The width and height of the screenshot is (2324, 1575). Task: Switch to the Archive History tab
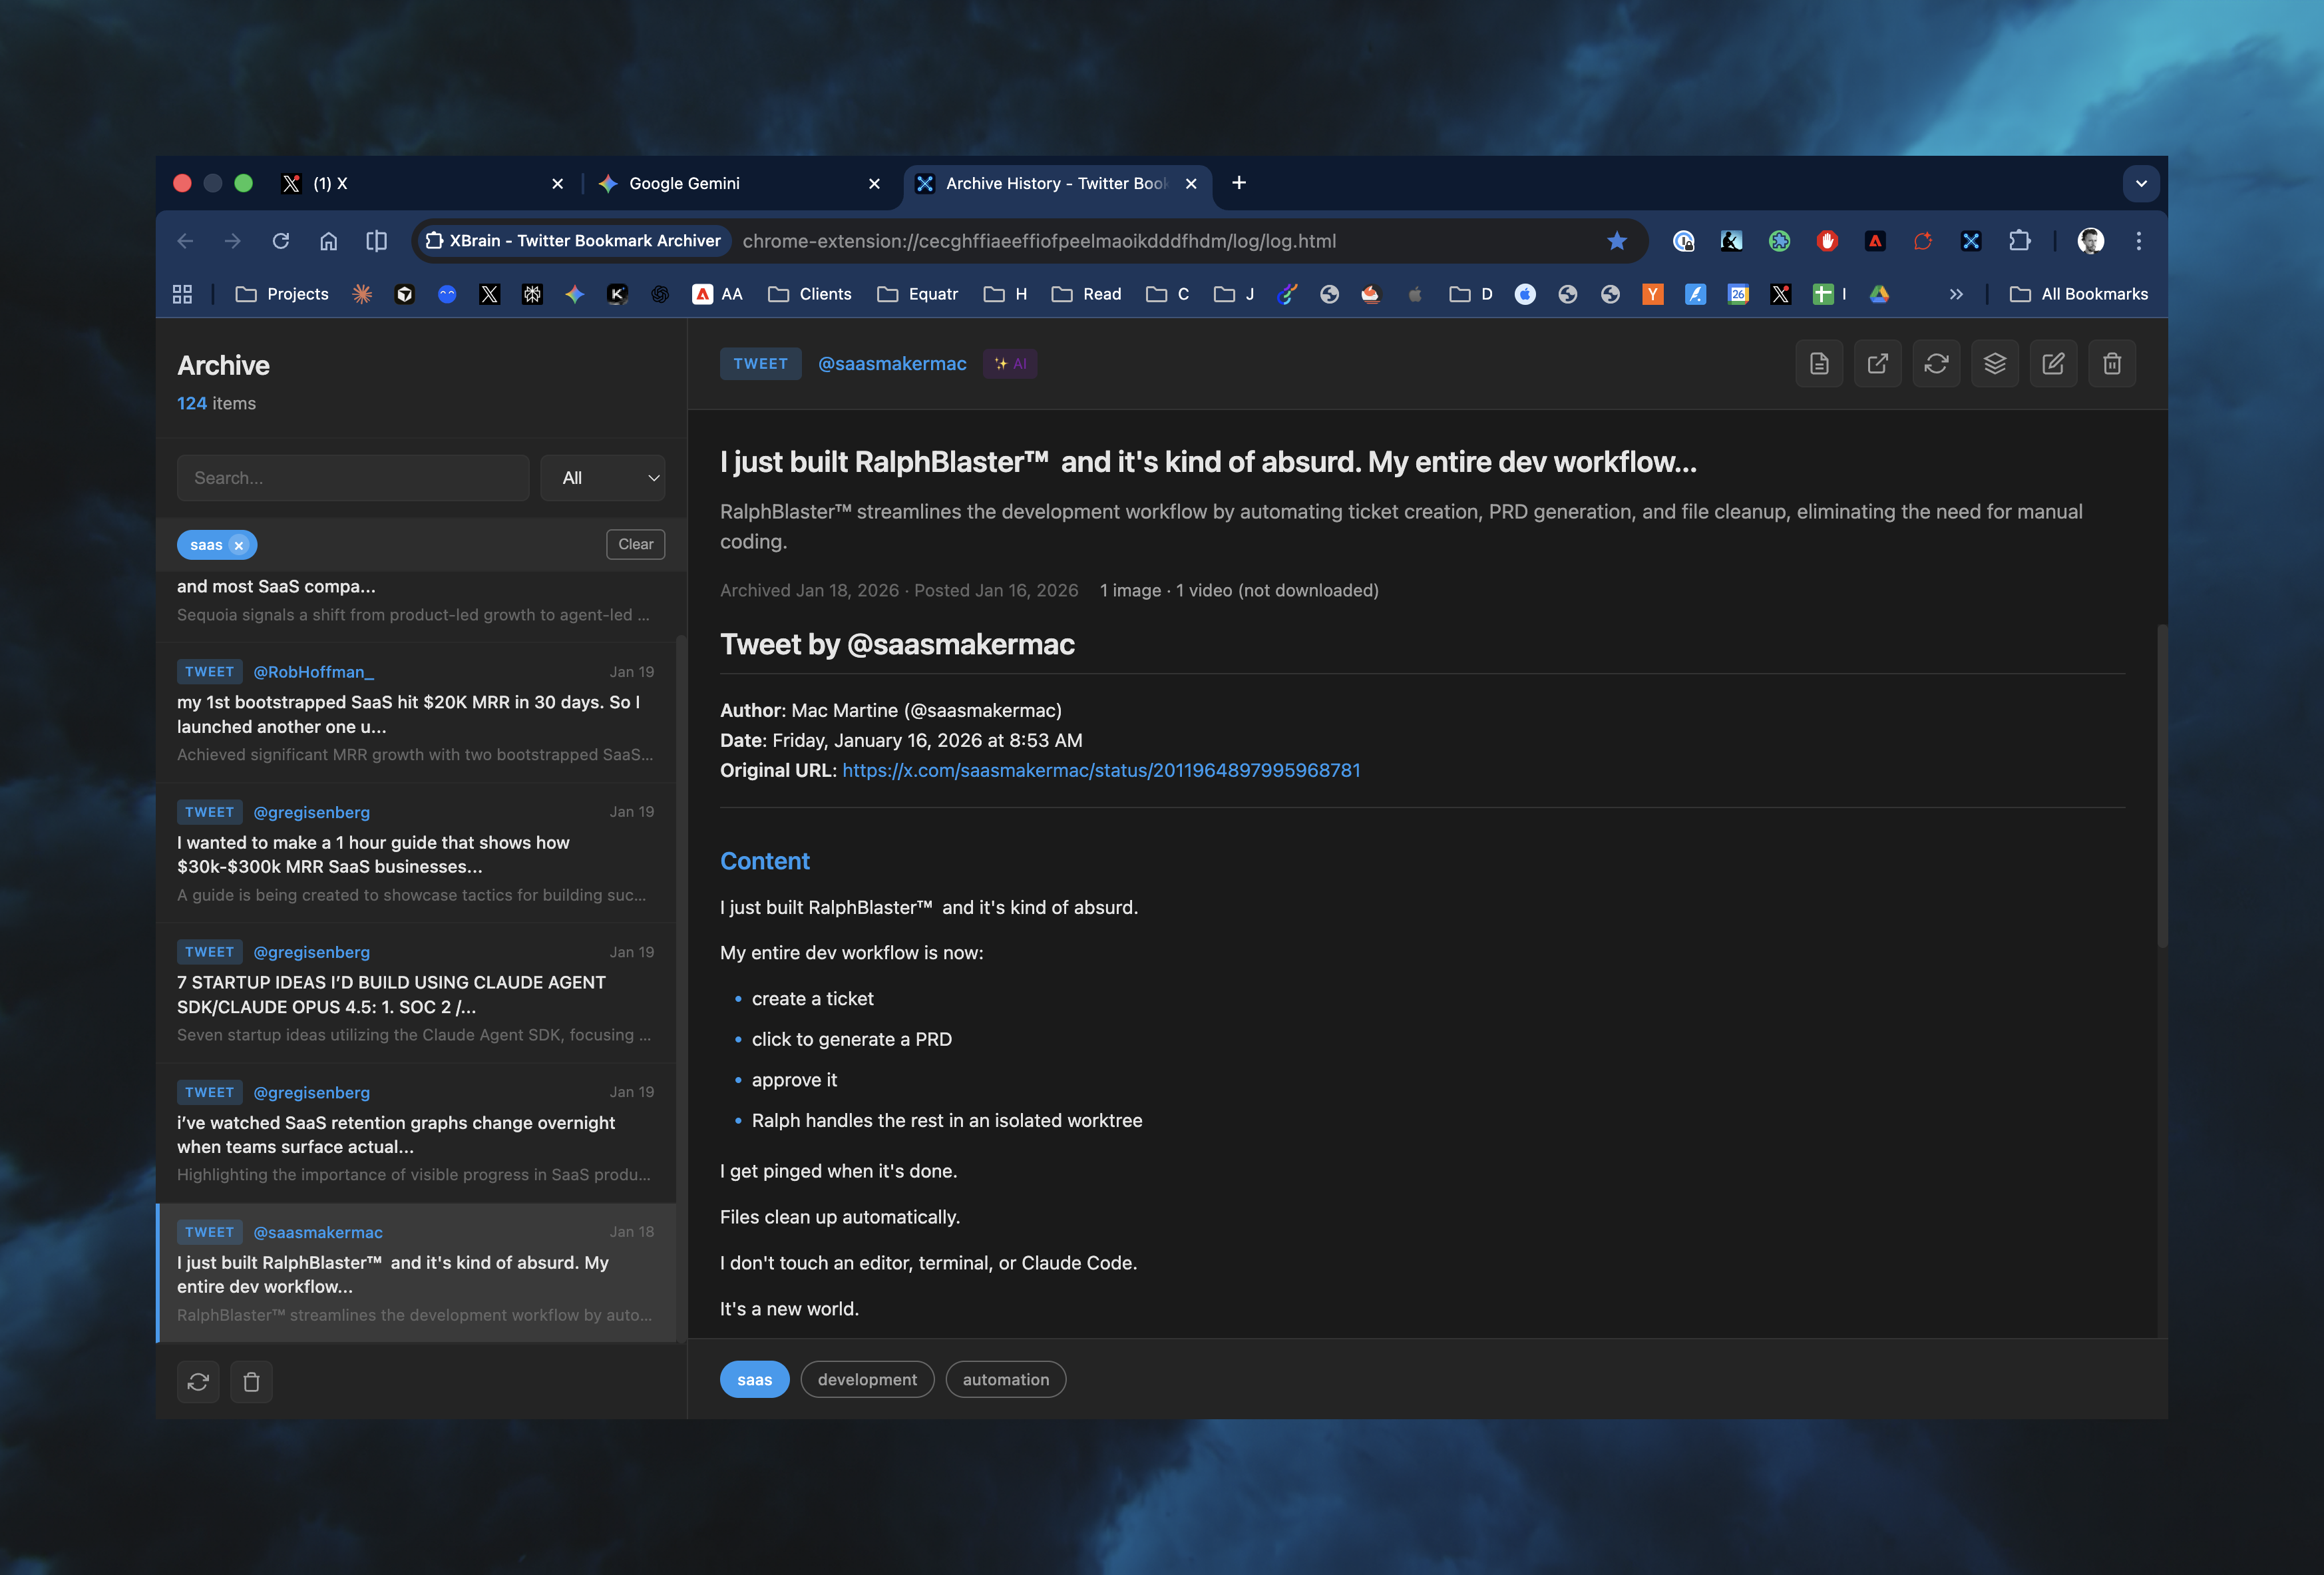pyautogui.click(x=1040, y=183)
